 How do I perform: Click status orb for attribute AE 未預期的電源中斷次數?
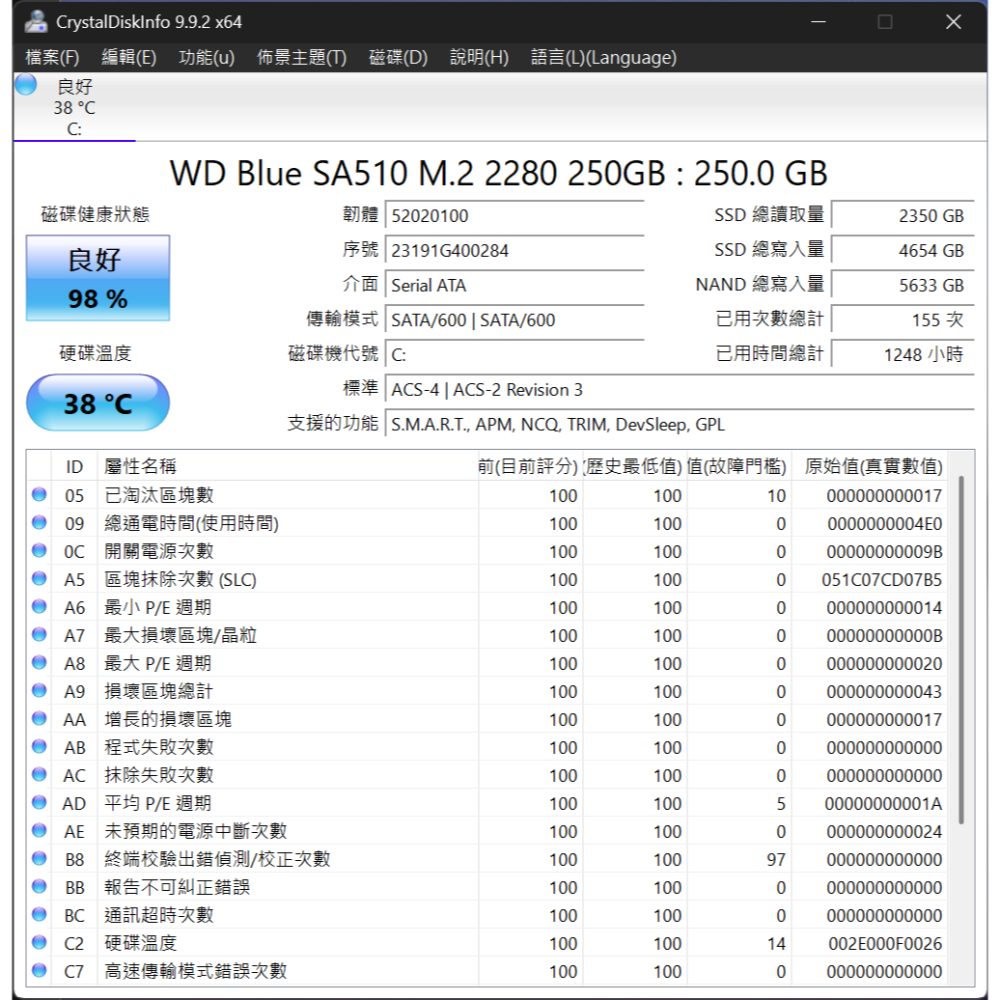click(x=39, y=830)
